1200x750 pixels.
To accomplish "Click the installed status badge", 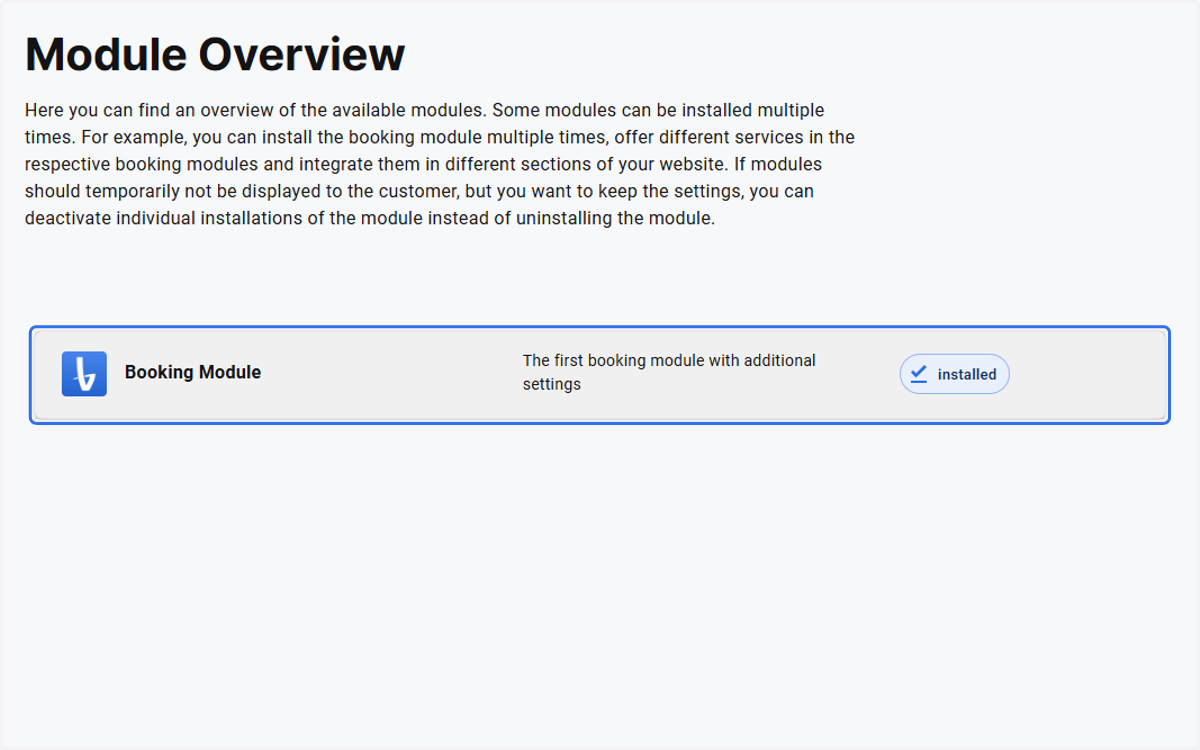I will pos(954,374).
